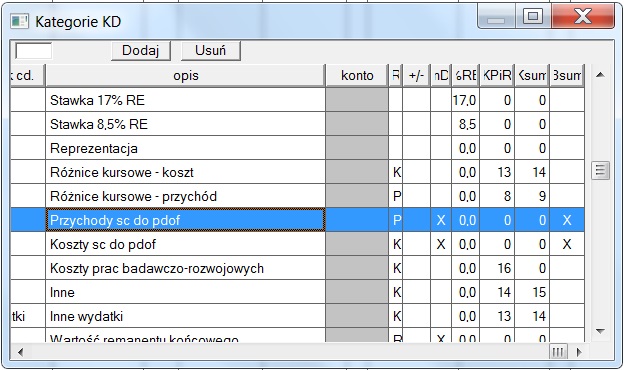This screenshot has width=624, height=370.
Task: Focus the input field left of Dodaj
Action: click(x=33, y=51)
